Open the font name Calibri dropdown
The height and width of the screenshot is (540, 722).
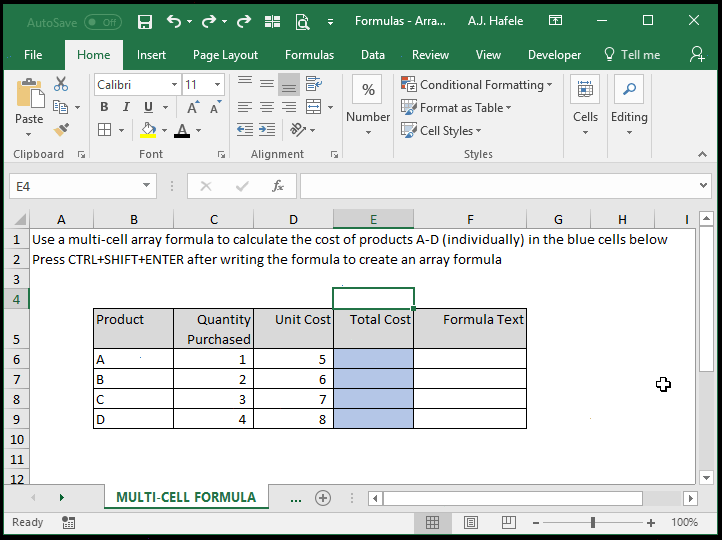[174, 85]
